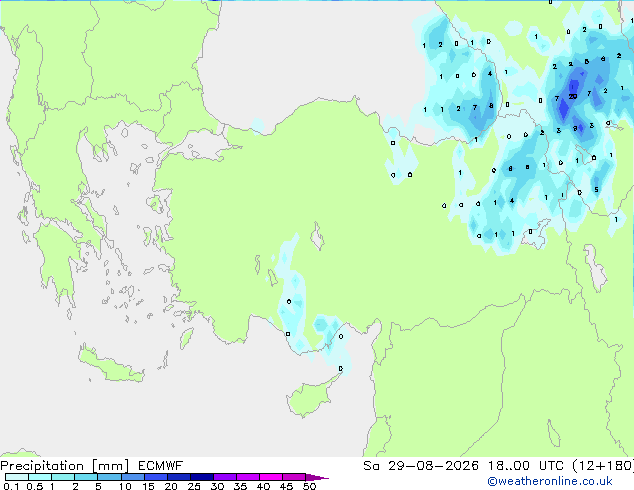Viewport: 634px width, 490px height.
Task: Click the '(12+180)' forecast step text
Action: click(x=603, y=466)
